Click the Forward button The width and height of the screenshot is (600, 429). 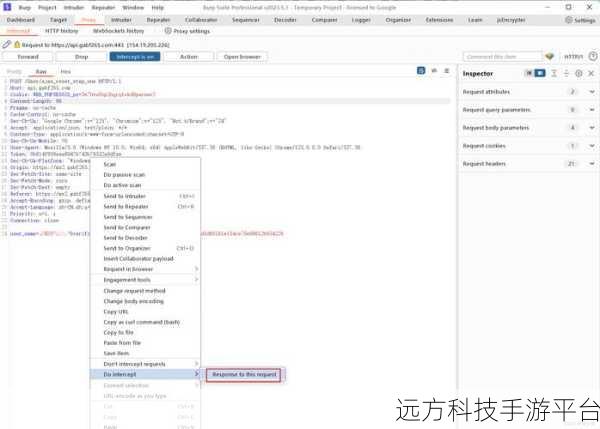pos(28,57)
